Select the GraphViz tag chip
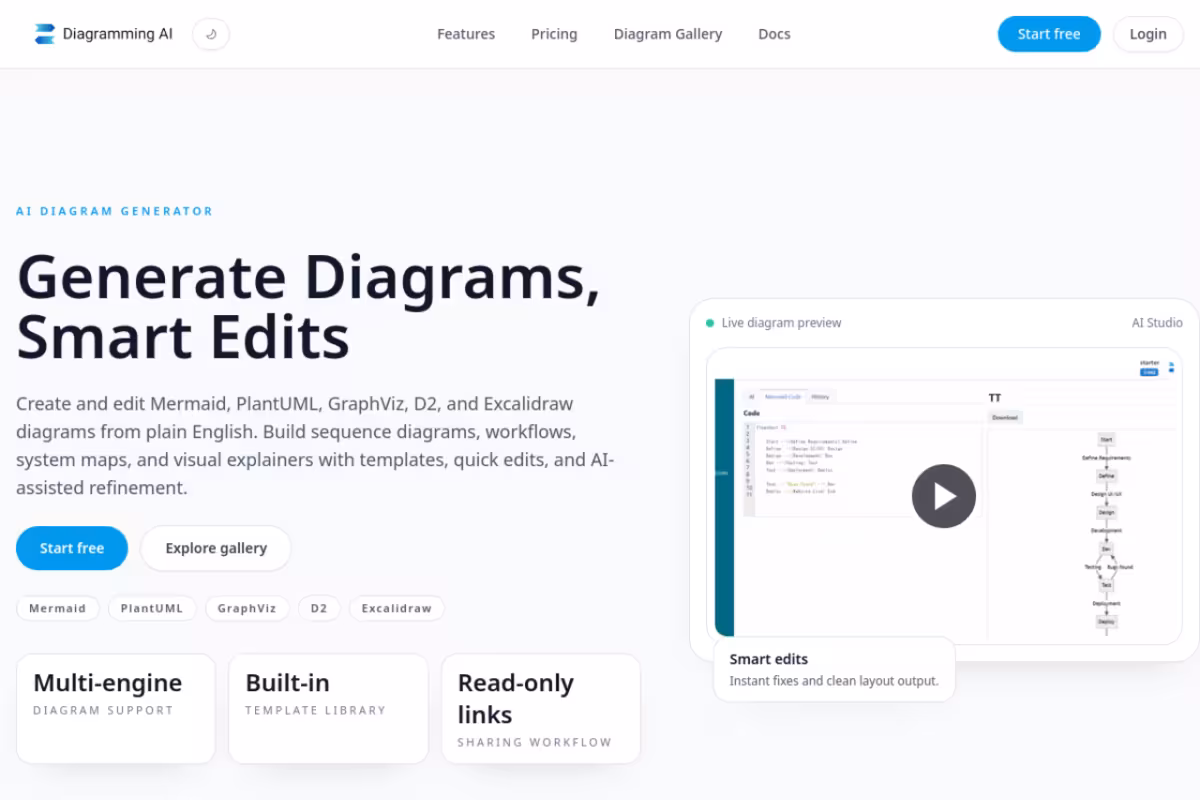Screen dimensions: 1200x800 coord(247,608)
